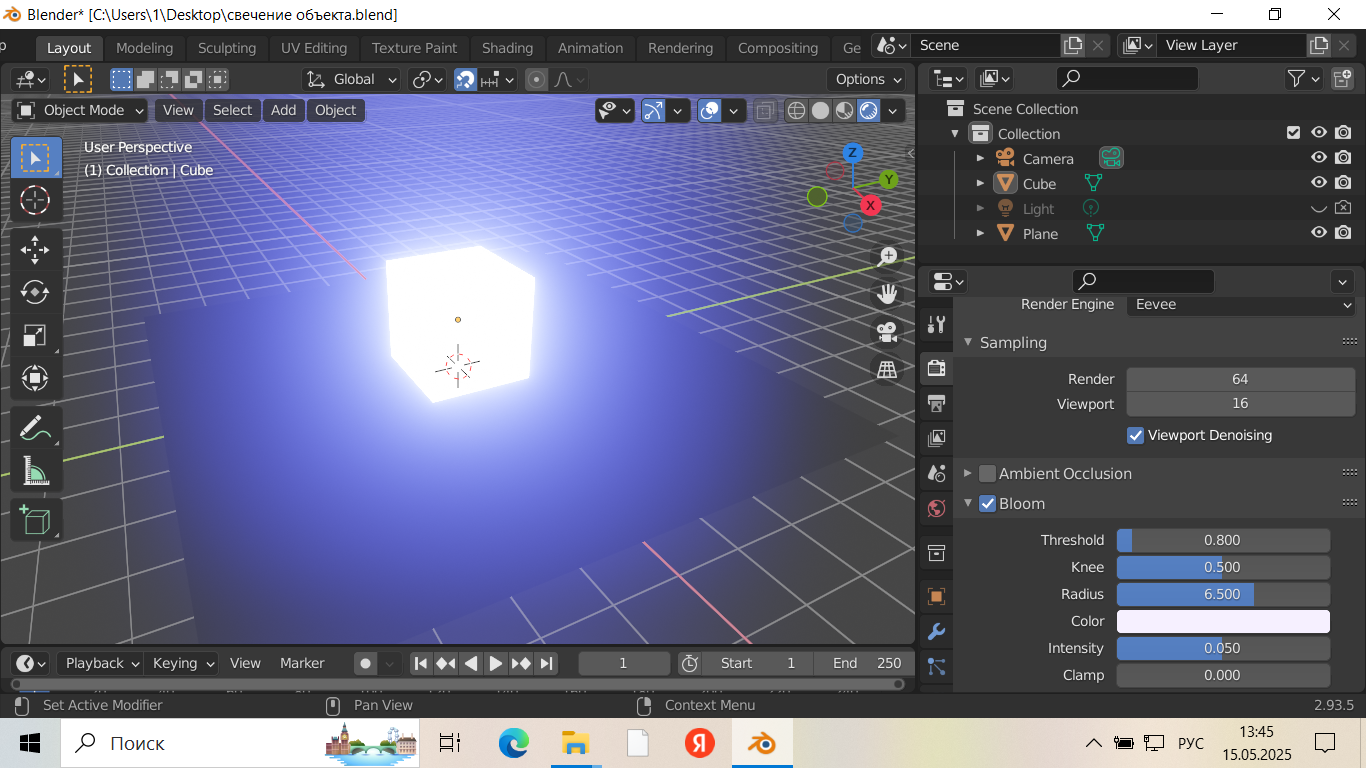Activate the Scale tool
This screenshot has height=768, width=1366.
tap(35, 335)
